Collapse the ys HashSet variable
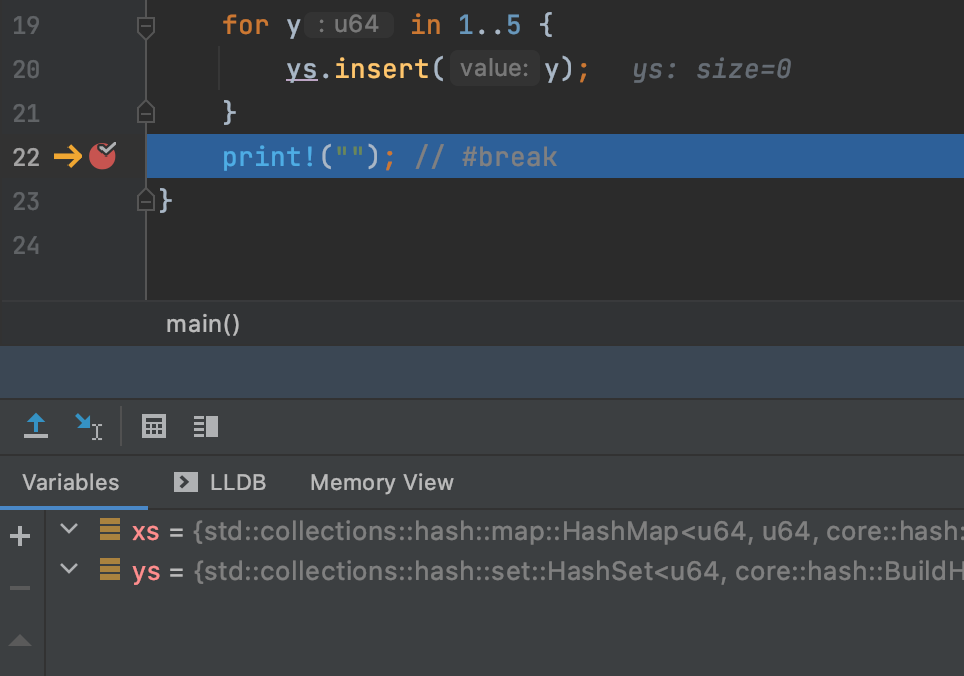The image size is (964, 676). 68,569
